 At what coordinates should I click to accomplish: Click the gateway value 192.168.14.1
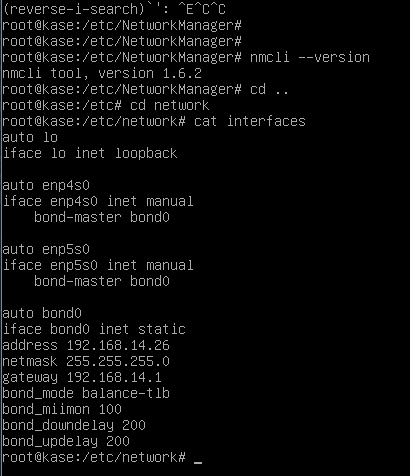click(114, 377)
